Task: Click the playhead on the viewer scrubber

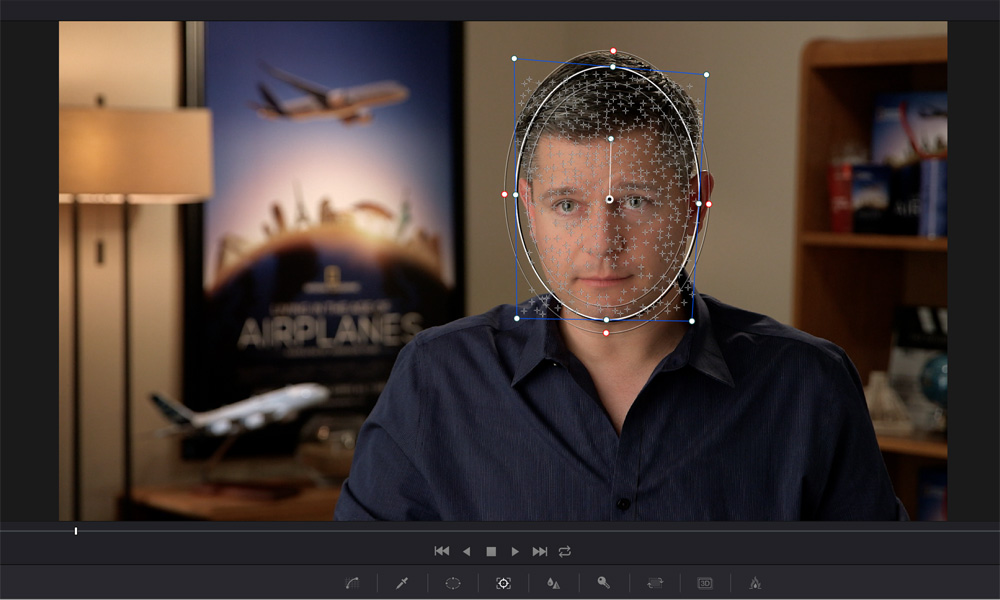Action: tap(76, 531)
